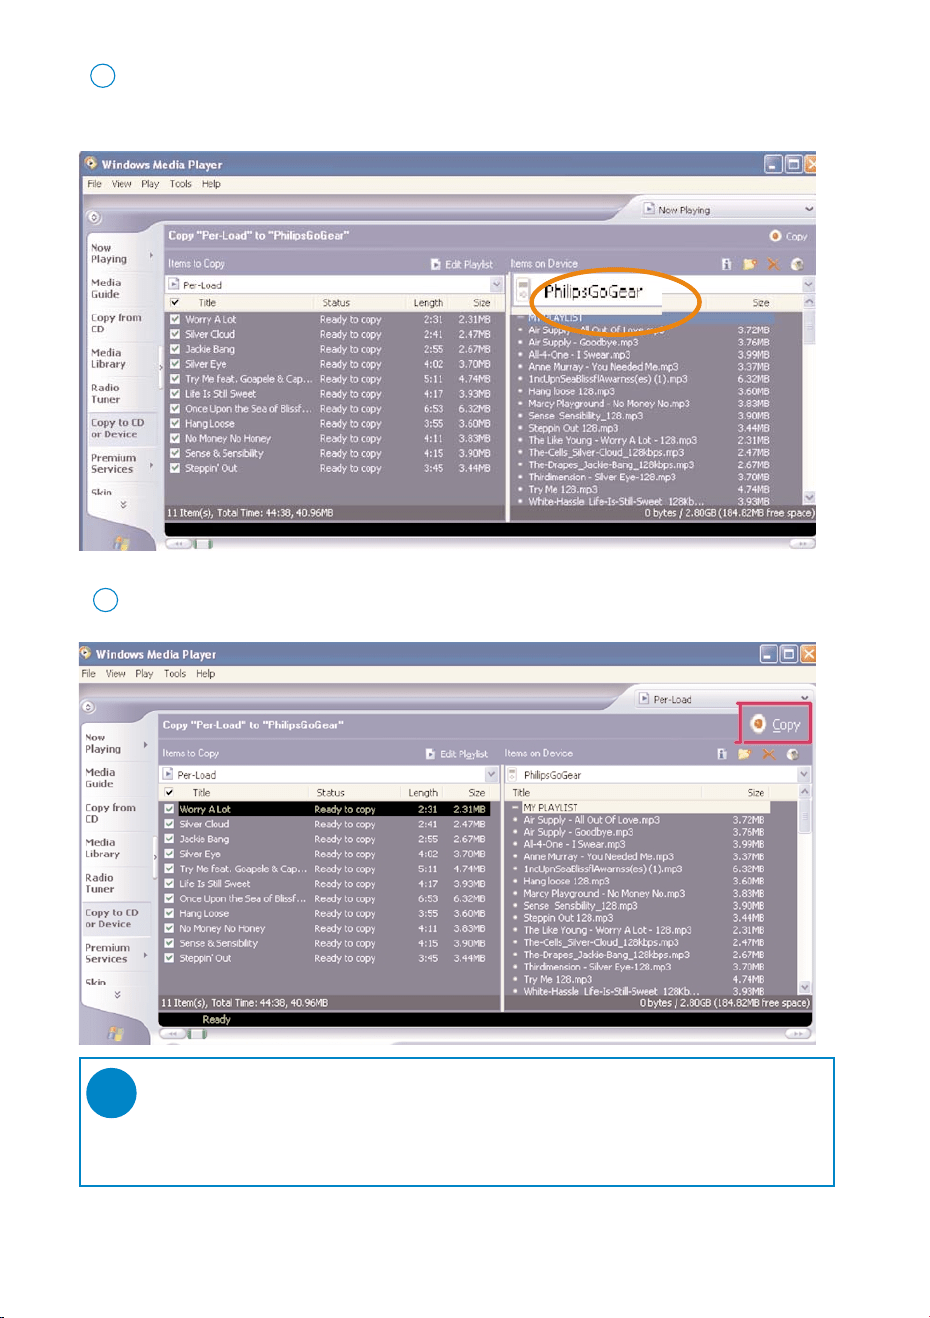Open the Per-Load playlist dropdown in upper window
Screen dimensions: 930x1318
[x=496, y=285]
